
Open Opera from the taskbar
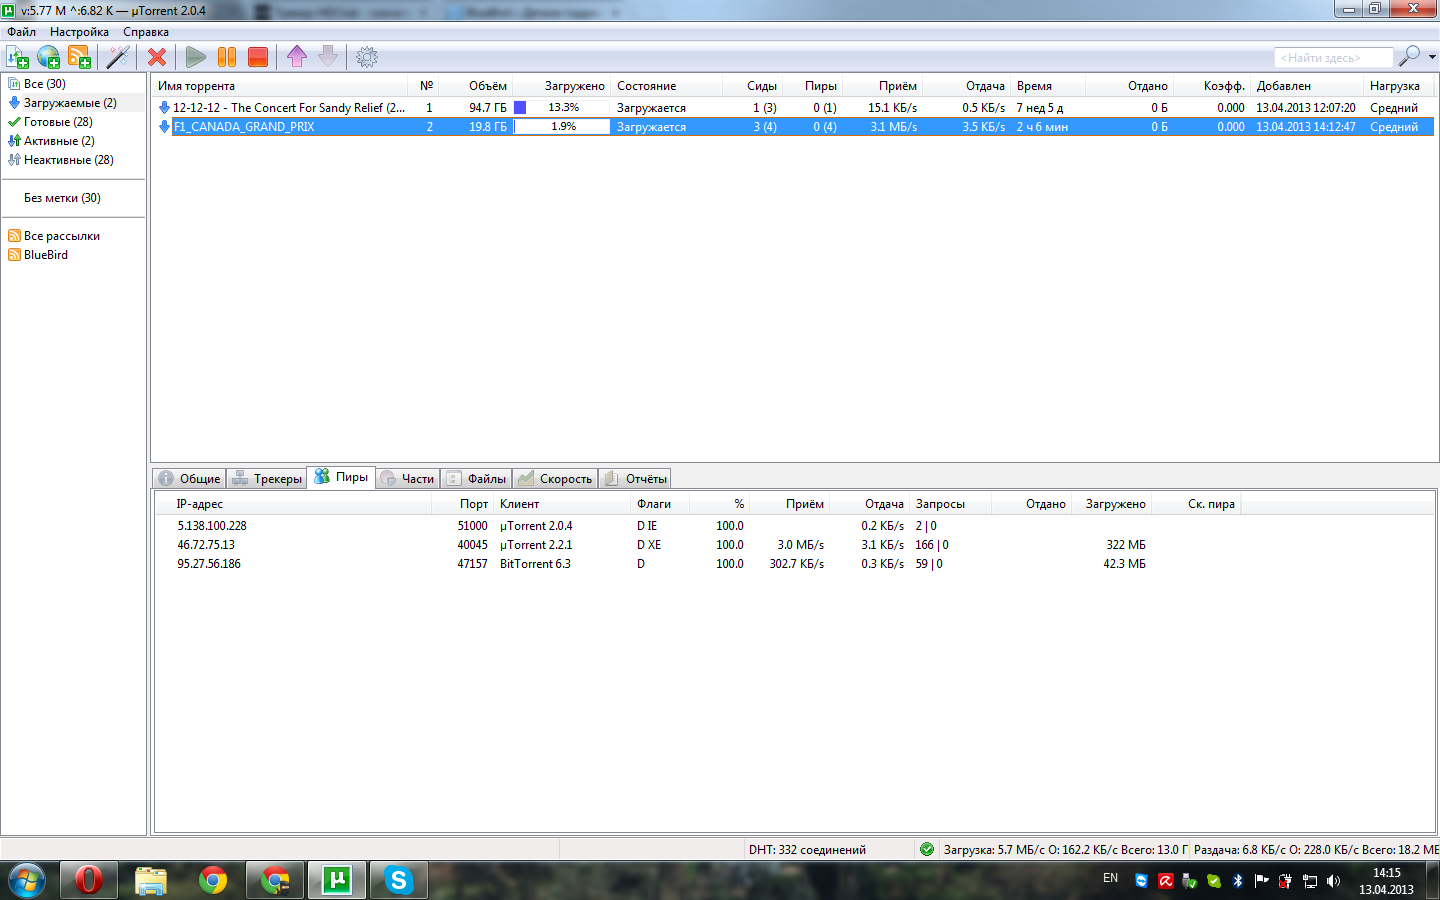[x=89, y=880]
